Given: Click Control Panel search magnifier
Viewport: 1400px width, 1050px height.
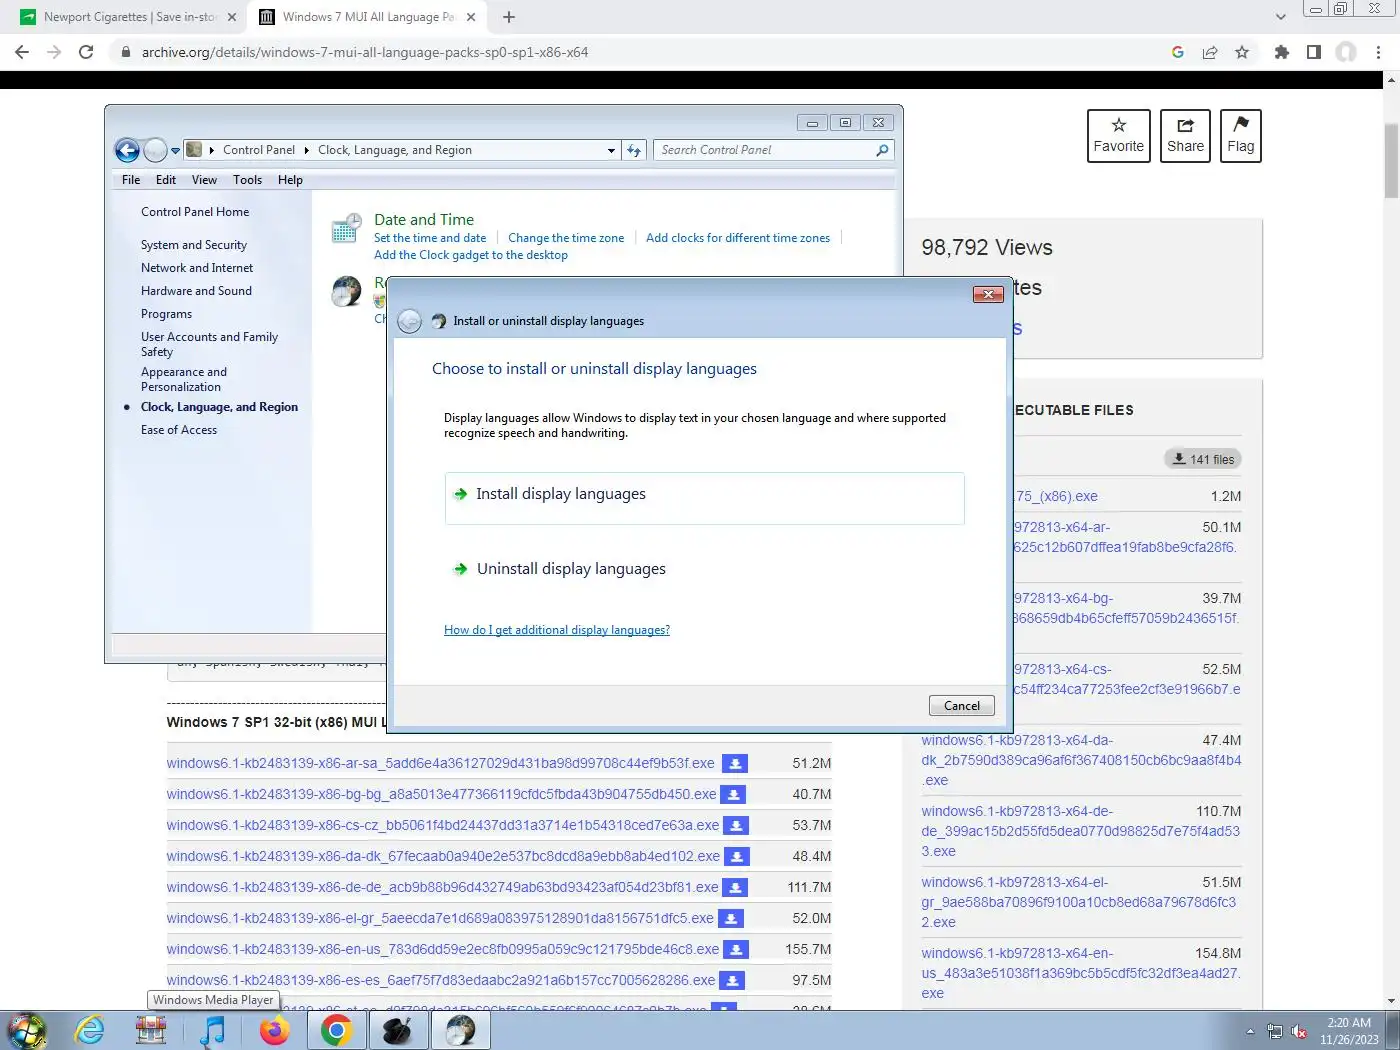Looking at the screenshot, I should point(882,150).
